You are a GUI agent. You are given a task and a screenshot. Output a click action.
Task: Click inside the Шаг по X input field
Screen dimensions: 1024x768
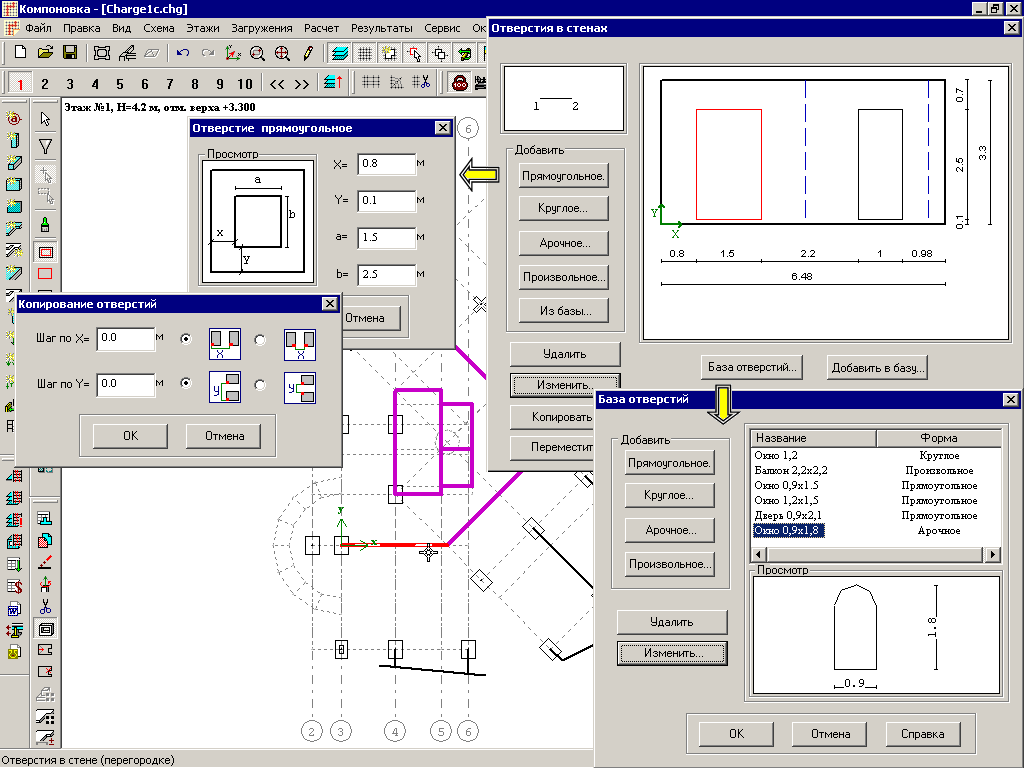tap(125, 339)
